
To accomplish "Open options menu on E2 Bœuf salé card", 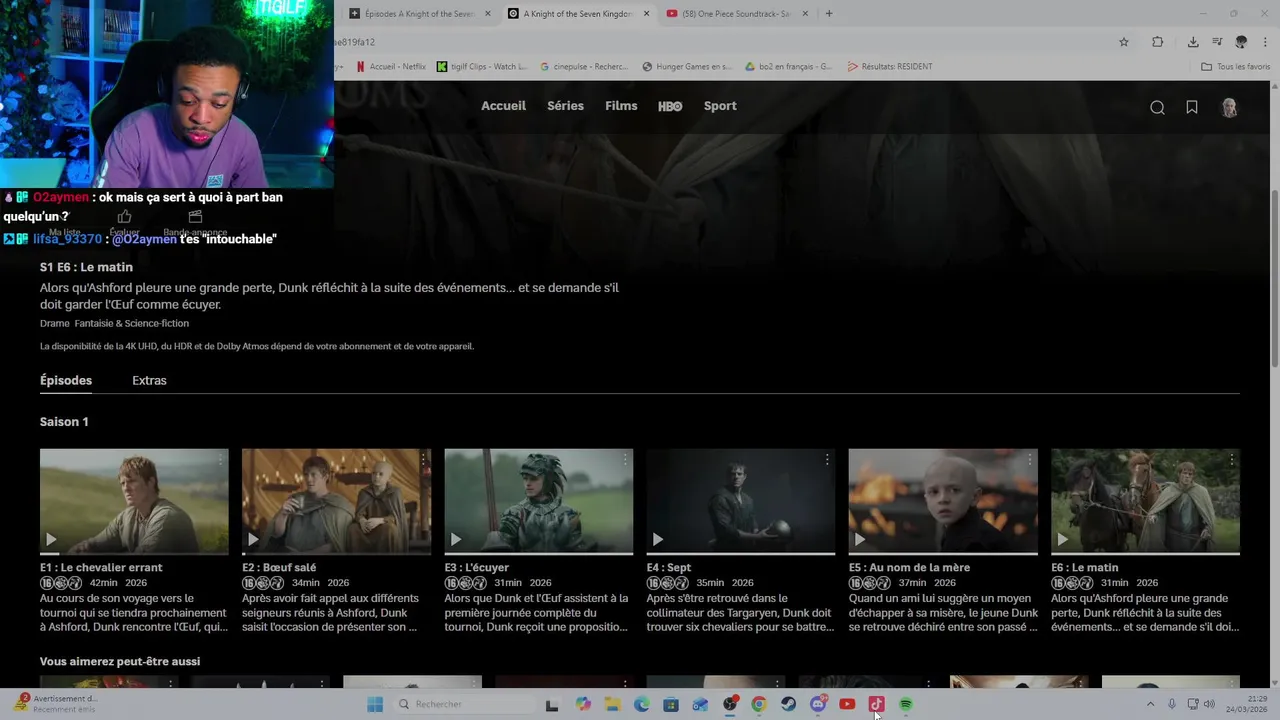I will pos(423,459).
